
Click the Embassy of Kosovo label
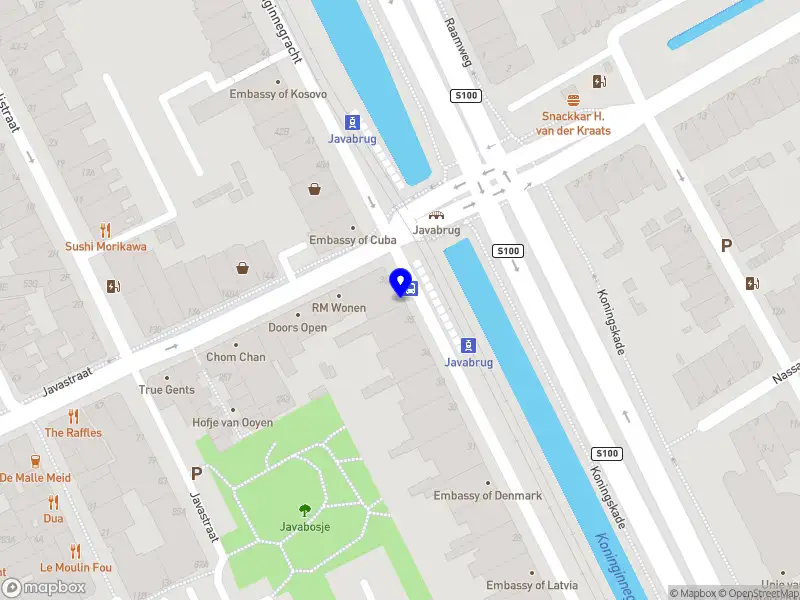[x=278, y=94]
